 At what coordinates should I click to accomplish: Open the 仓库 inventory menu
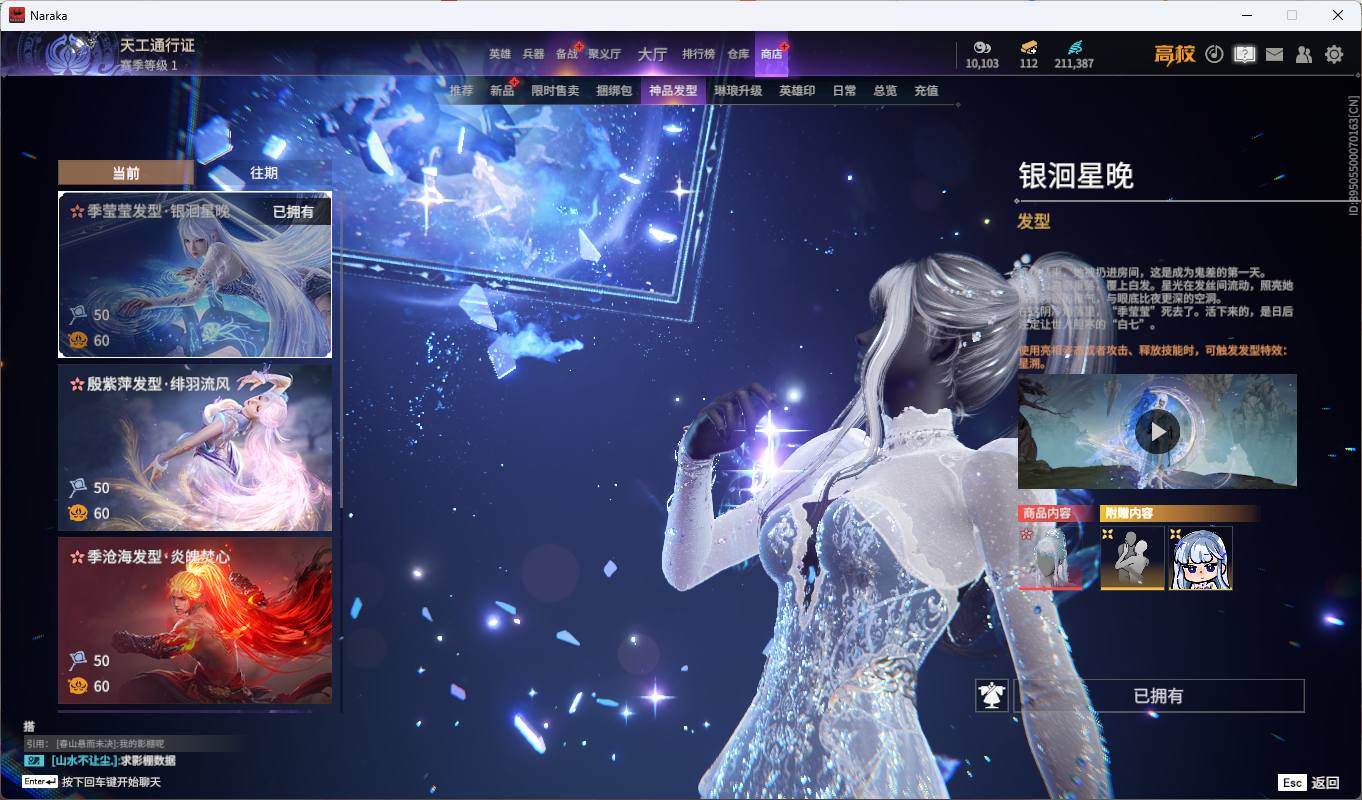click(x=738, y=54)
